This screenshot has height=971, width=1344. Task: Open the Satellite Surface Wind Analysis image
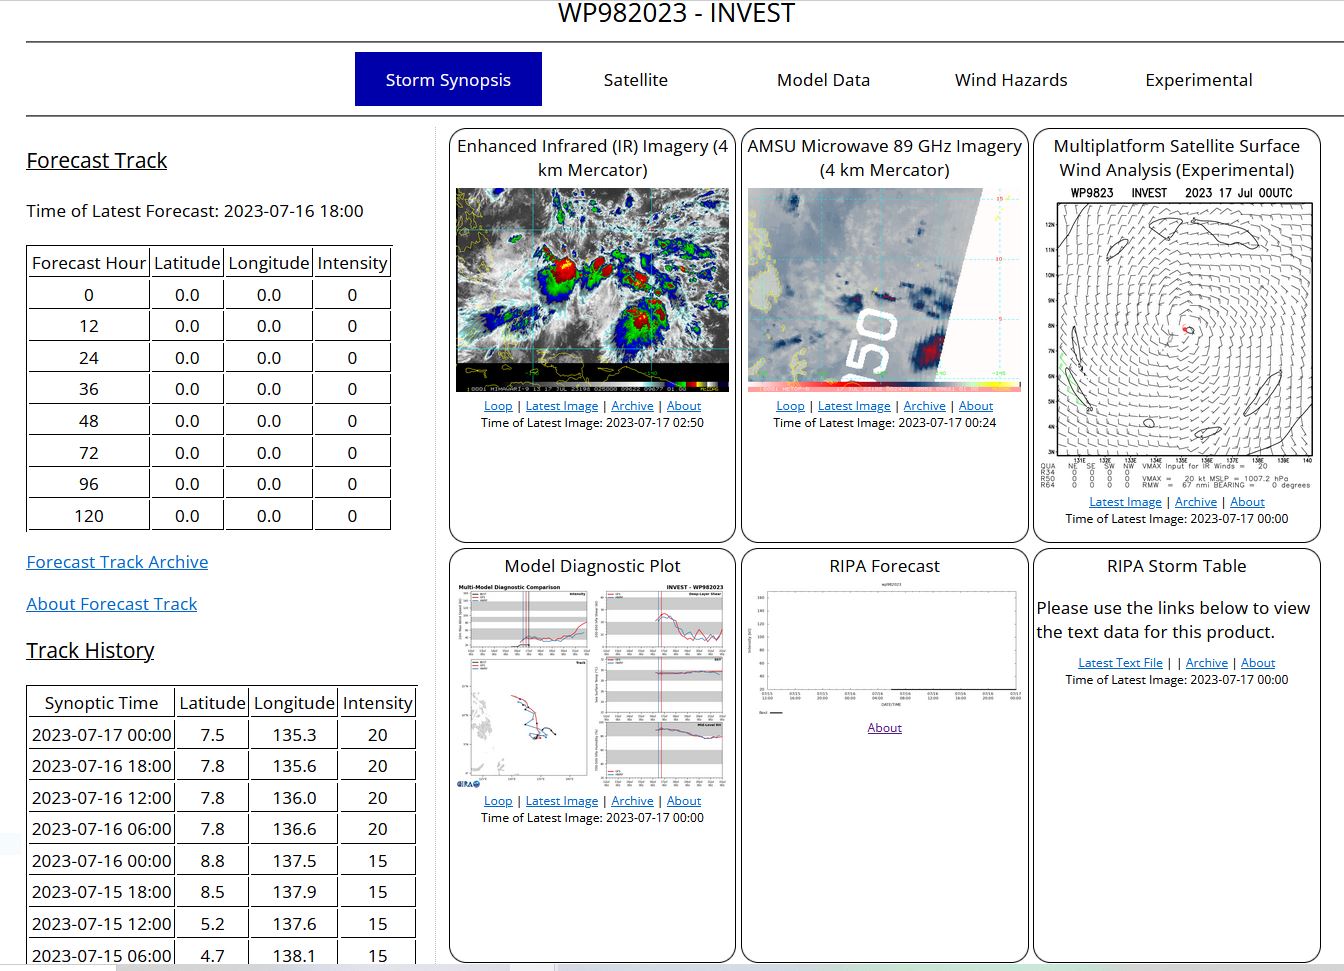tap(1176, 337)
